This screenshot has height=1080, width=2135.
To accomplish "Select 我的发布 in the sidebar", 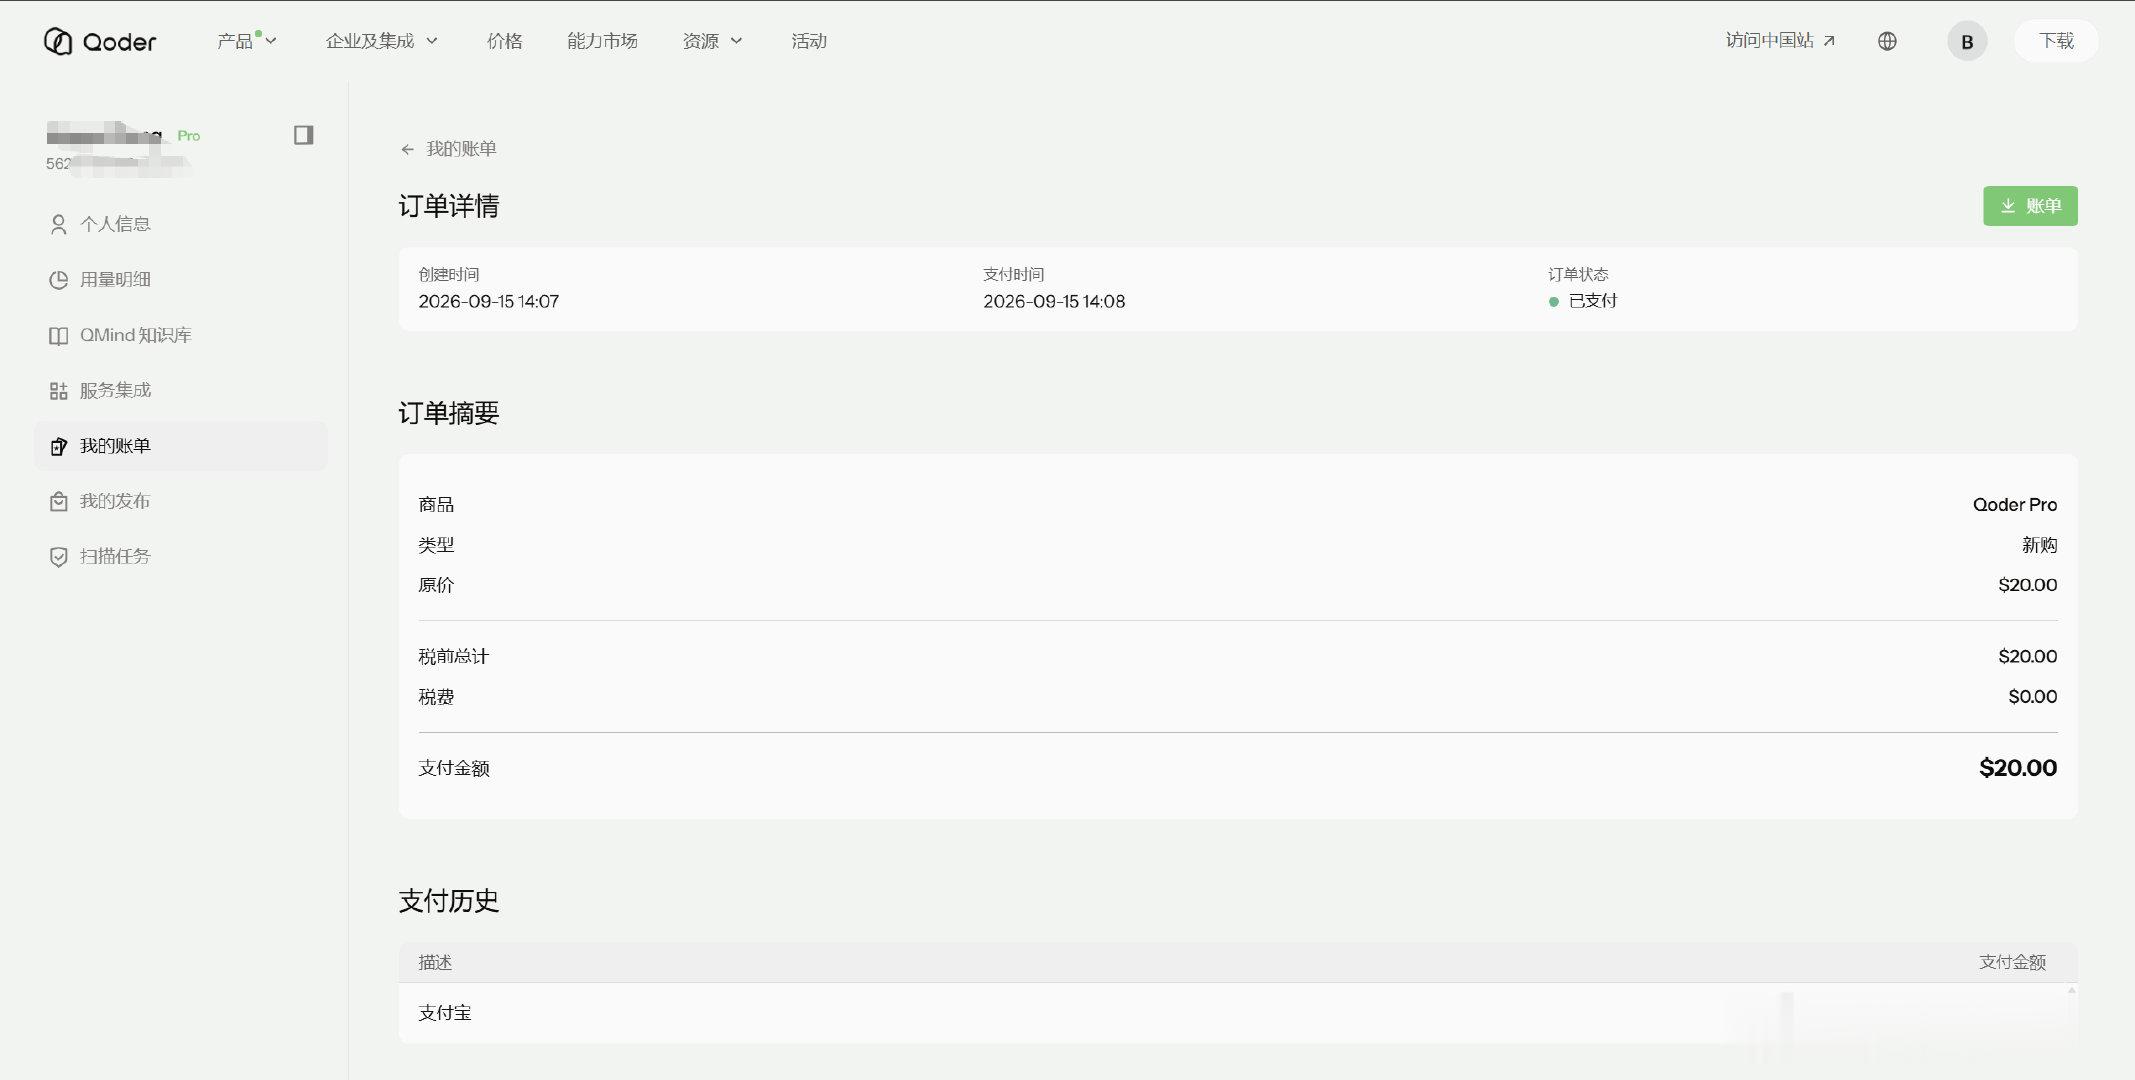I will [x=181, y=501].
